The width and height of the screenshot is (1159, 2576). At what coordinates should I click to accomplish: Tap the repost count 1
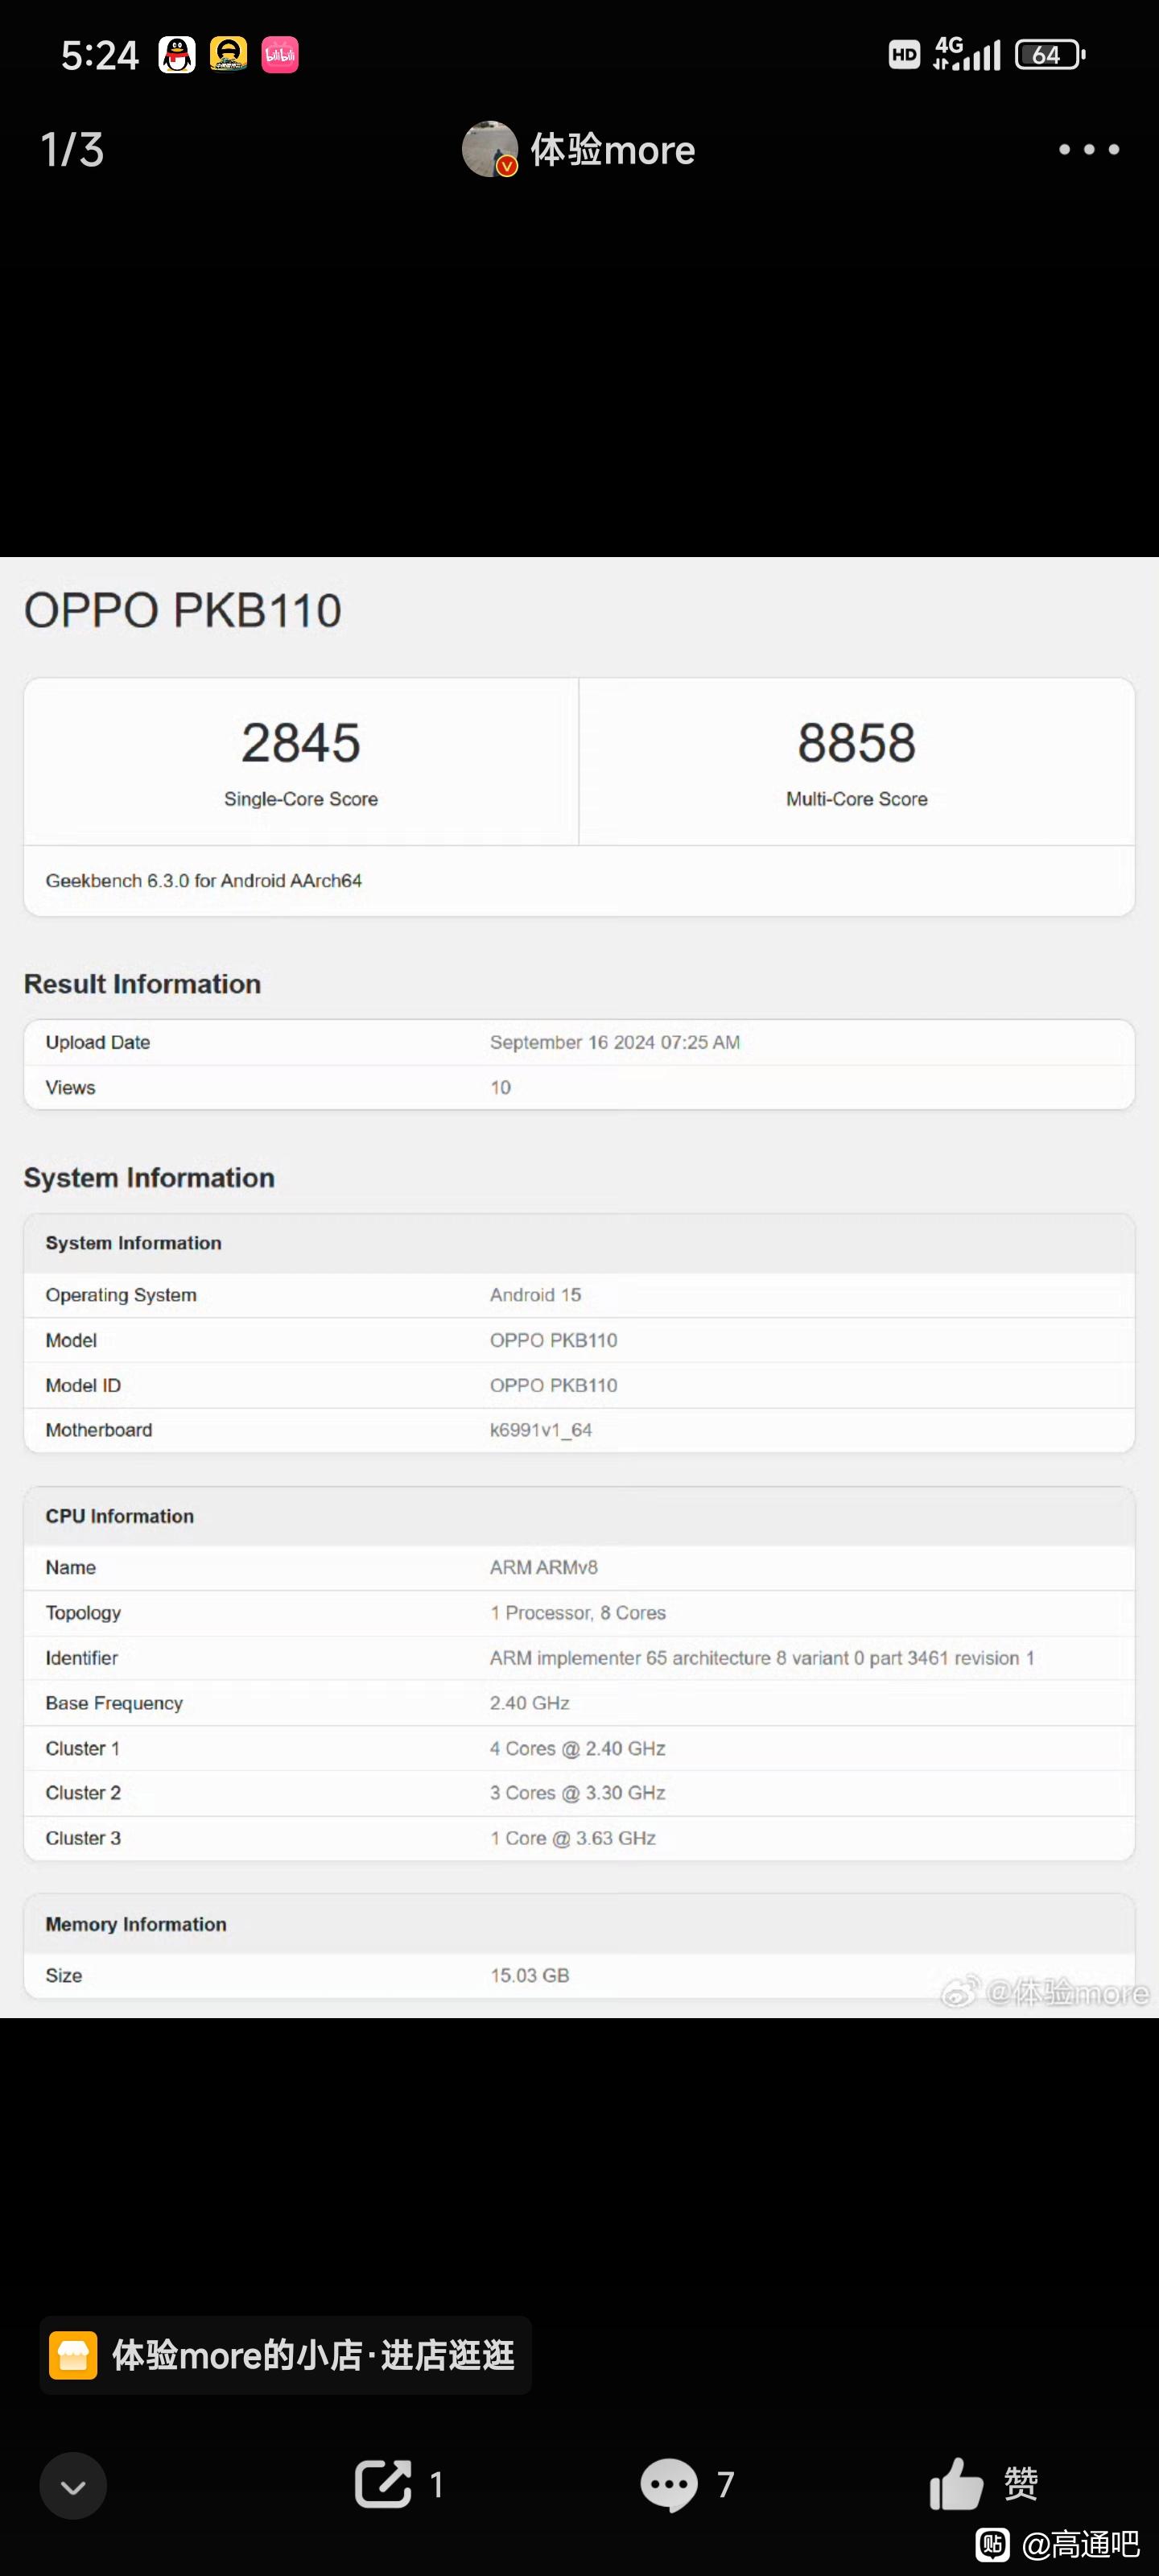pos(436,2485)
